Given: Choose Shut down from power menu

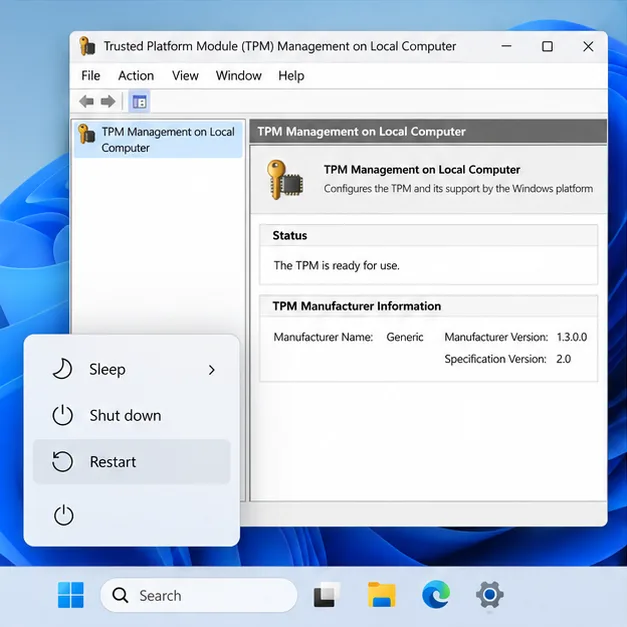Looking at the screenshot, I should coord(132,415).
